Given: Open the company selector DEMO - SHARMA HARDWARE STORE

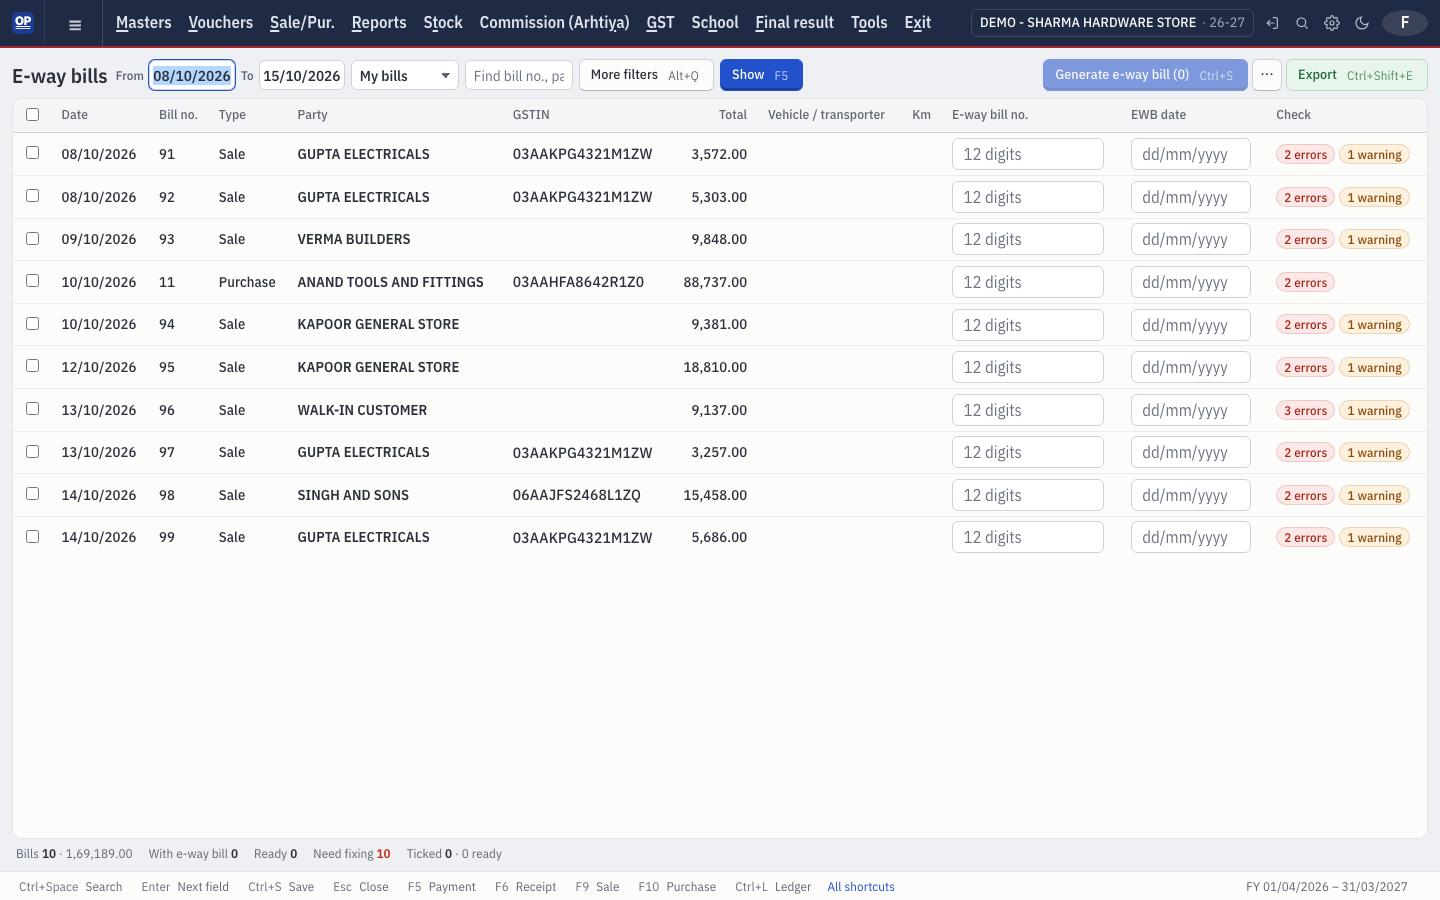Looking at the screenshot, I should point(1112,23).
